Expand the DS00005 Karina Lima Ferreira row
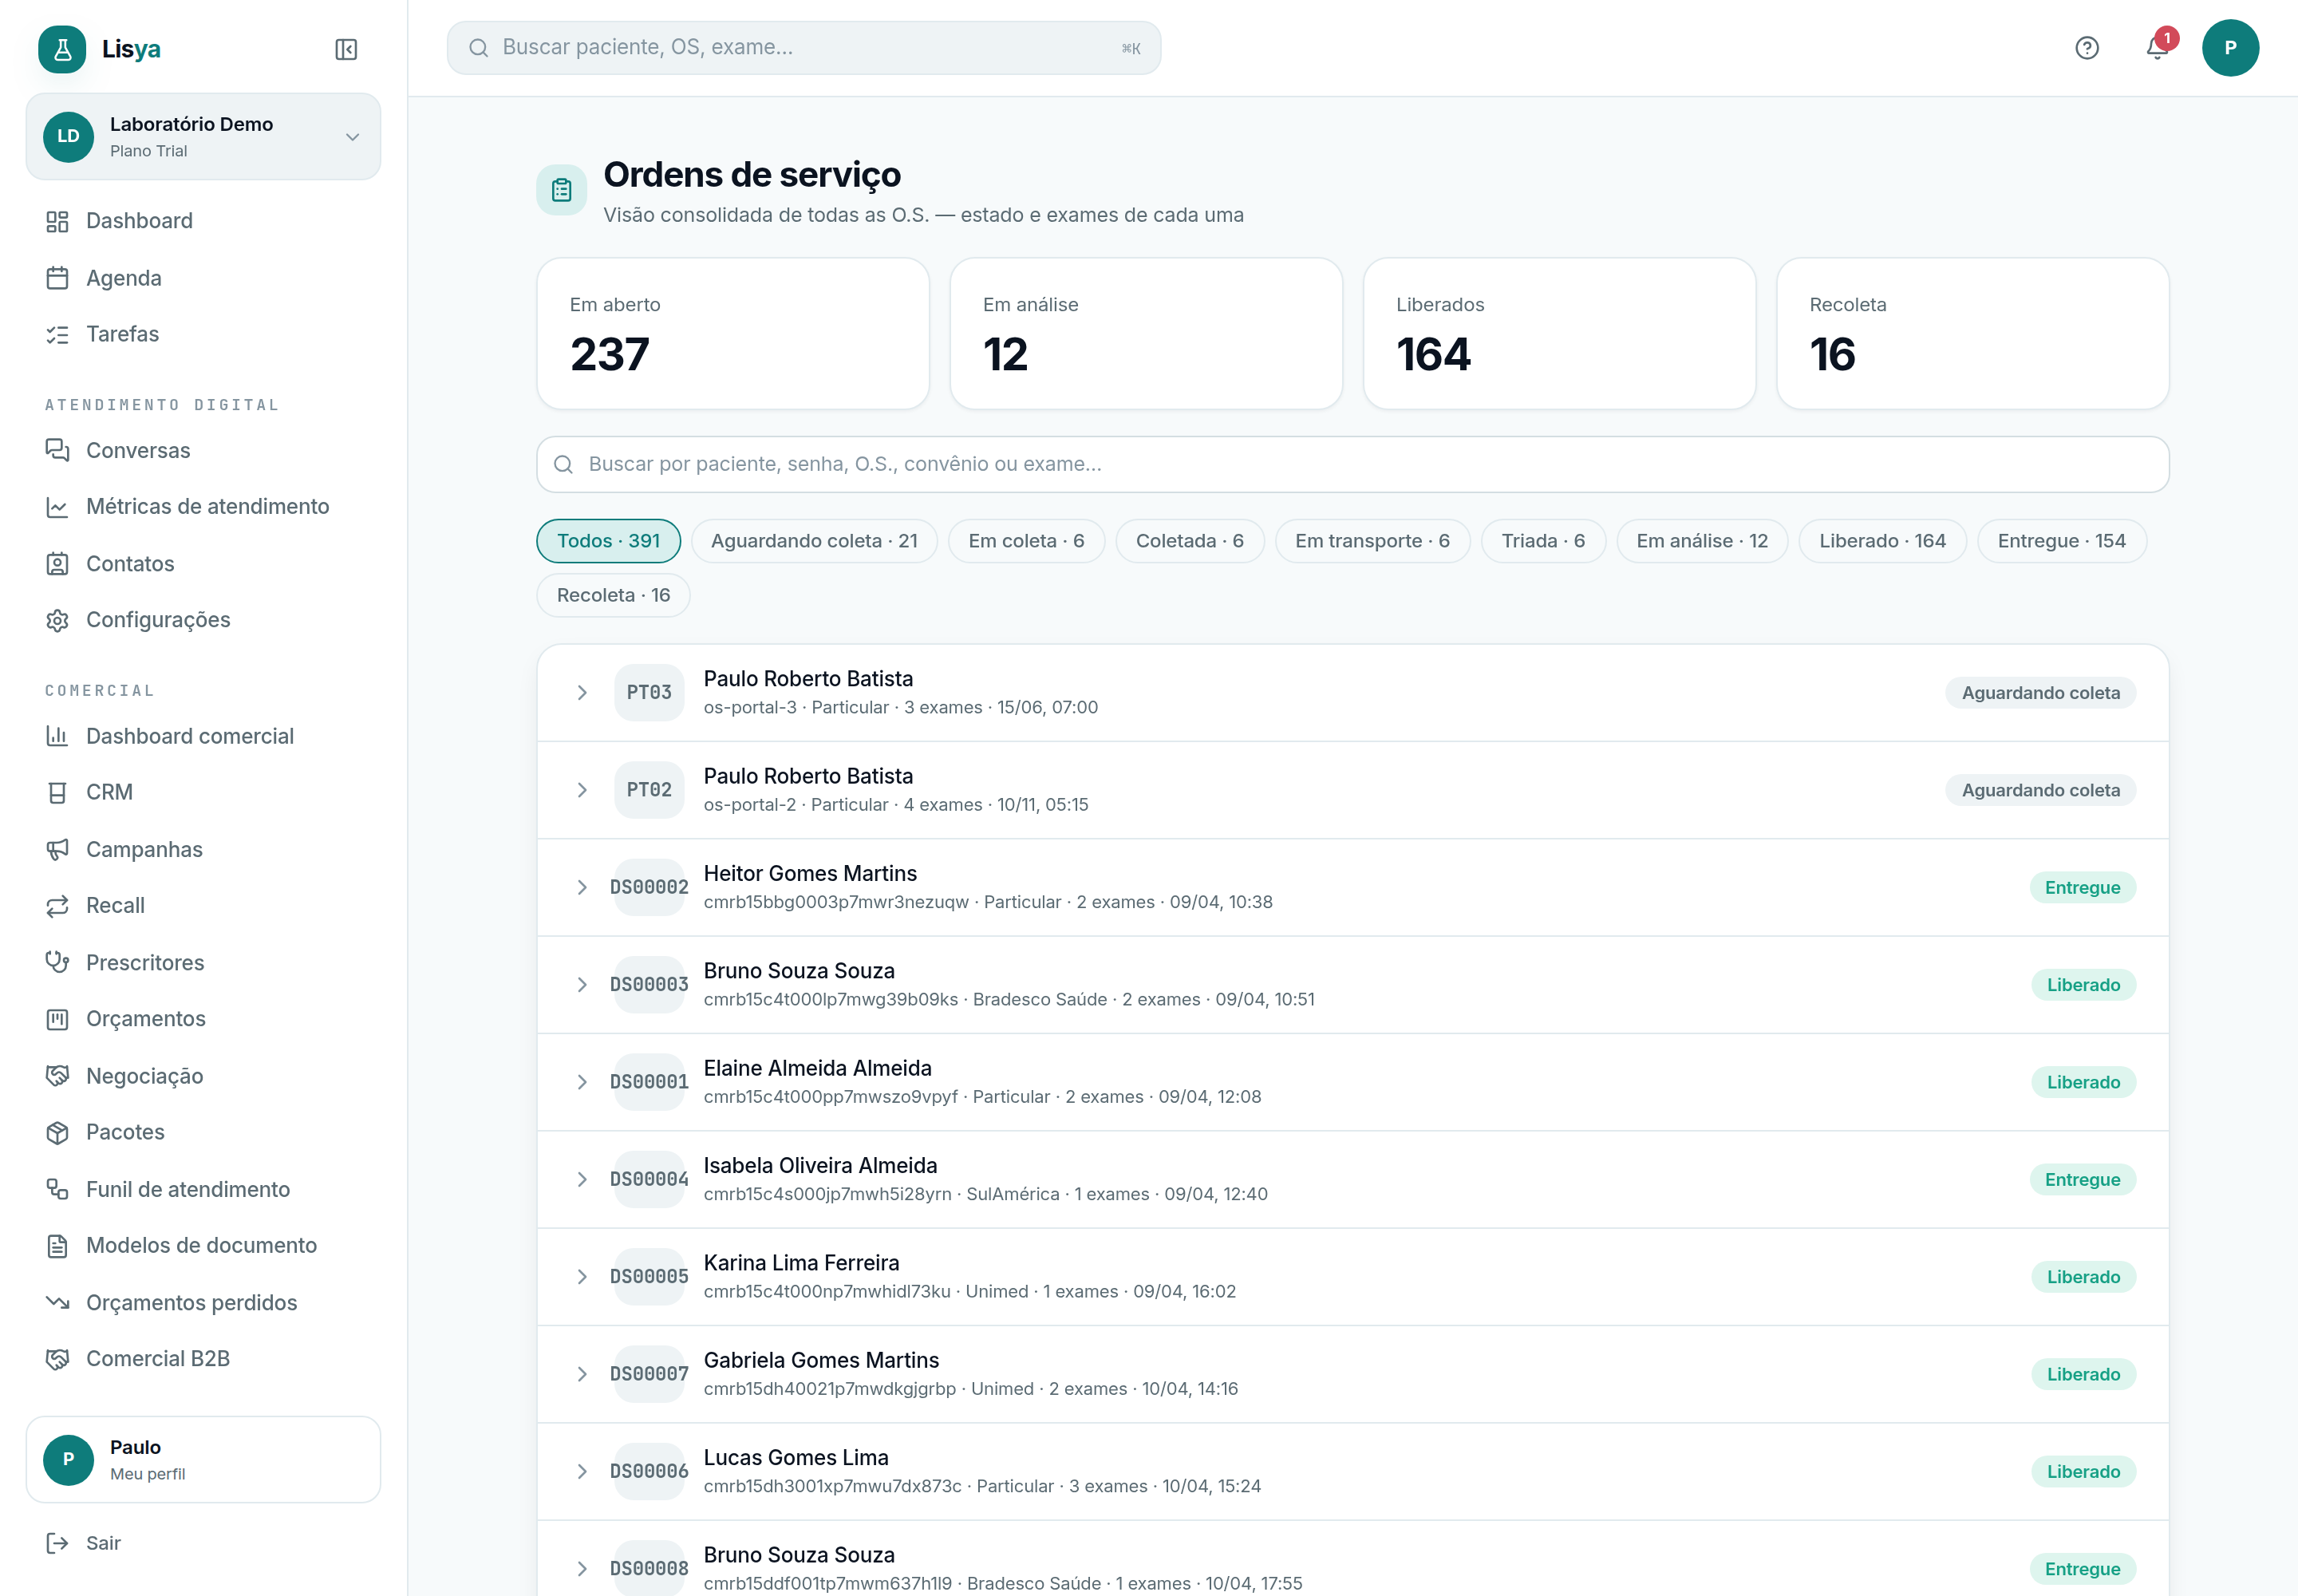Screen dimensions: 2298x1596 [582, 1277]
